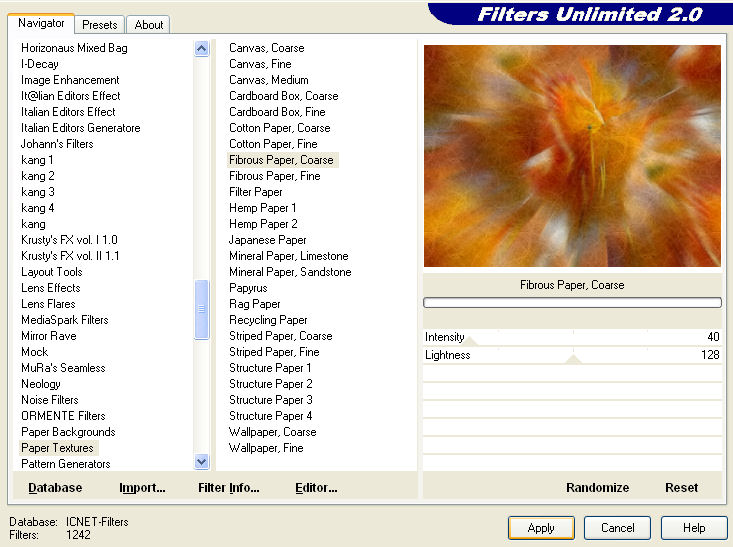Select Mirror Rave category
Screen dimensions: 733x547
tap(49, 336)
